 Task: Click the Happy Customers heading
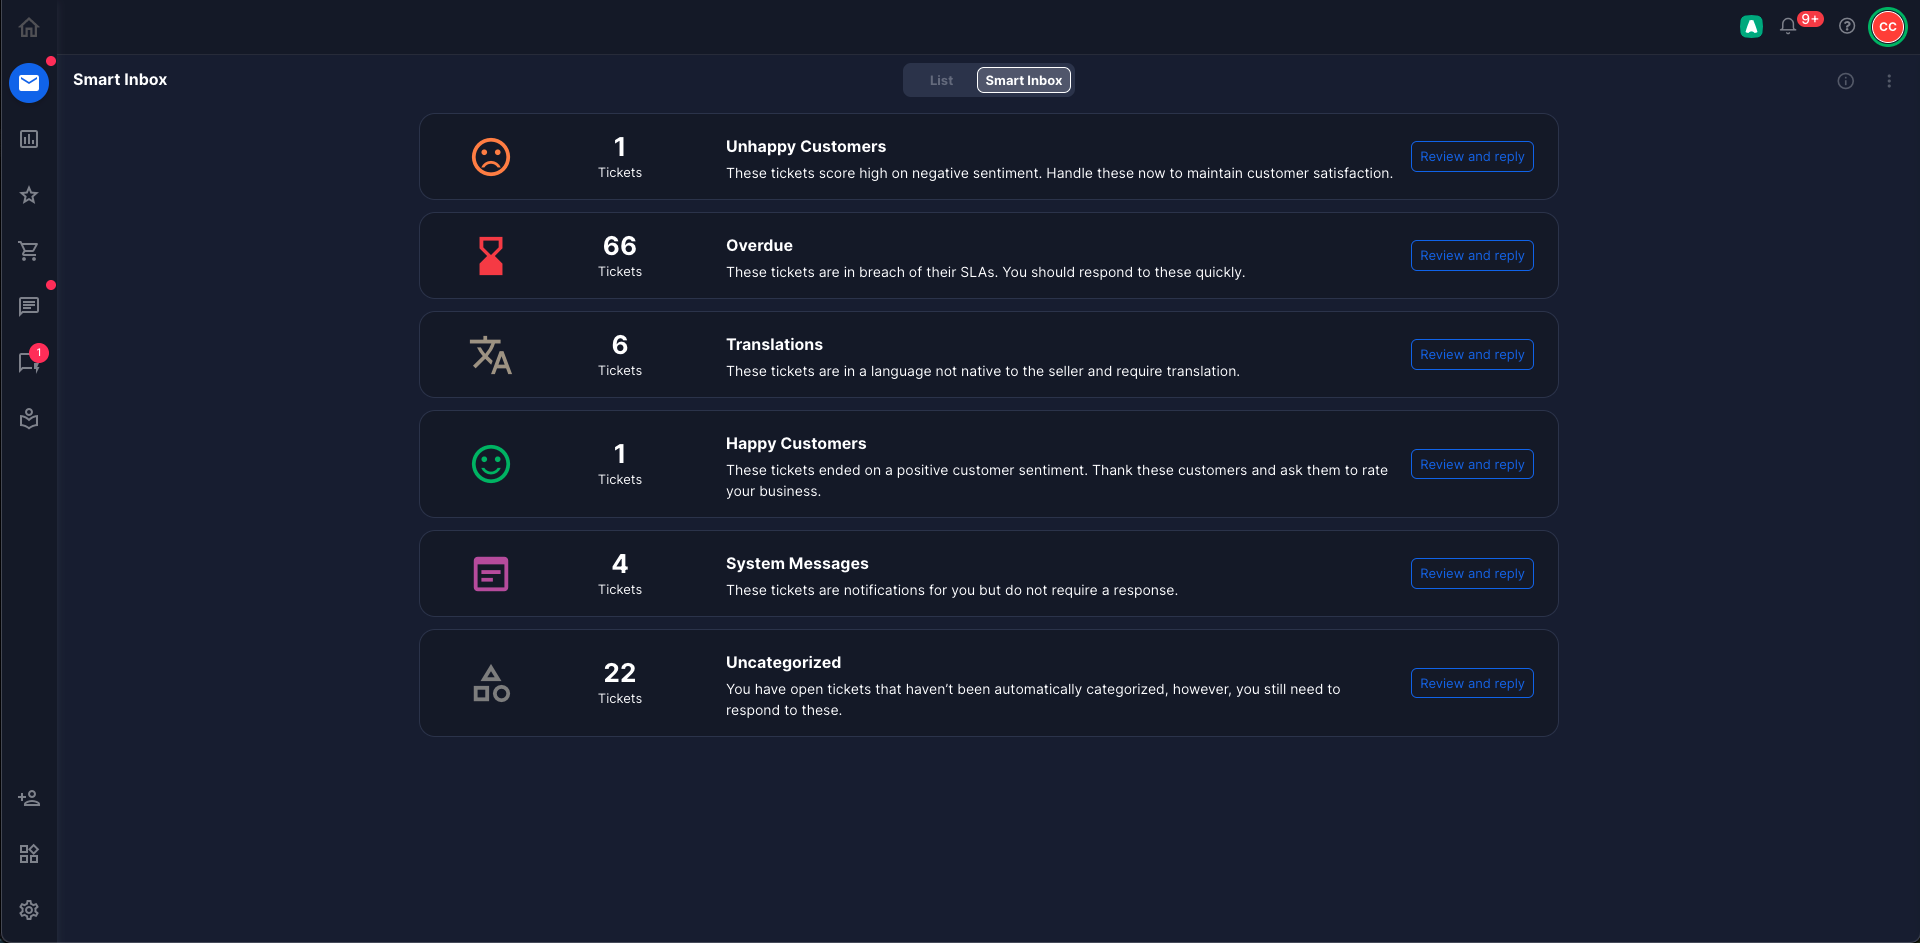coord(796,443)
